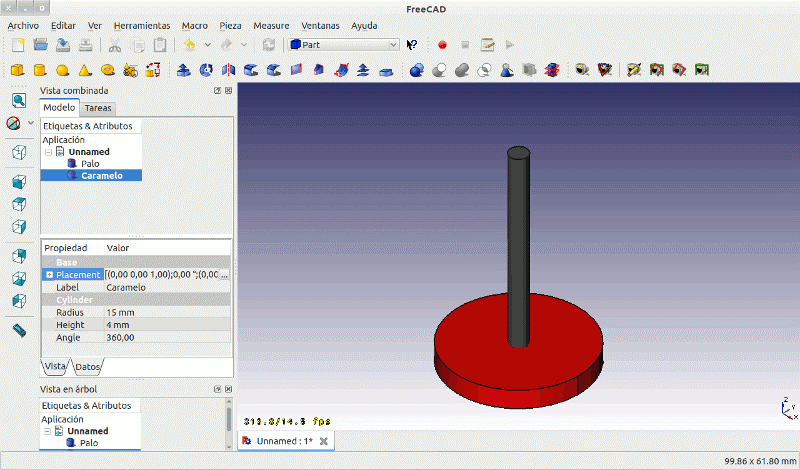This screenshot has width=800, height=470.
Task: Select the Palo object in tree
Action: pyautogui.click(x=90, y=163)
